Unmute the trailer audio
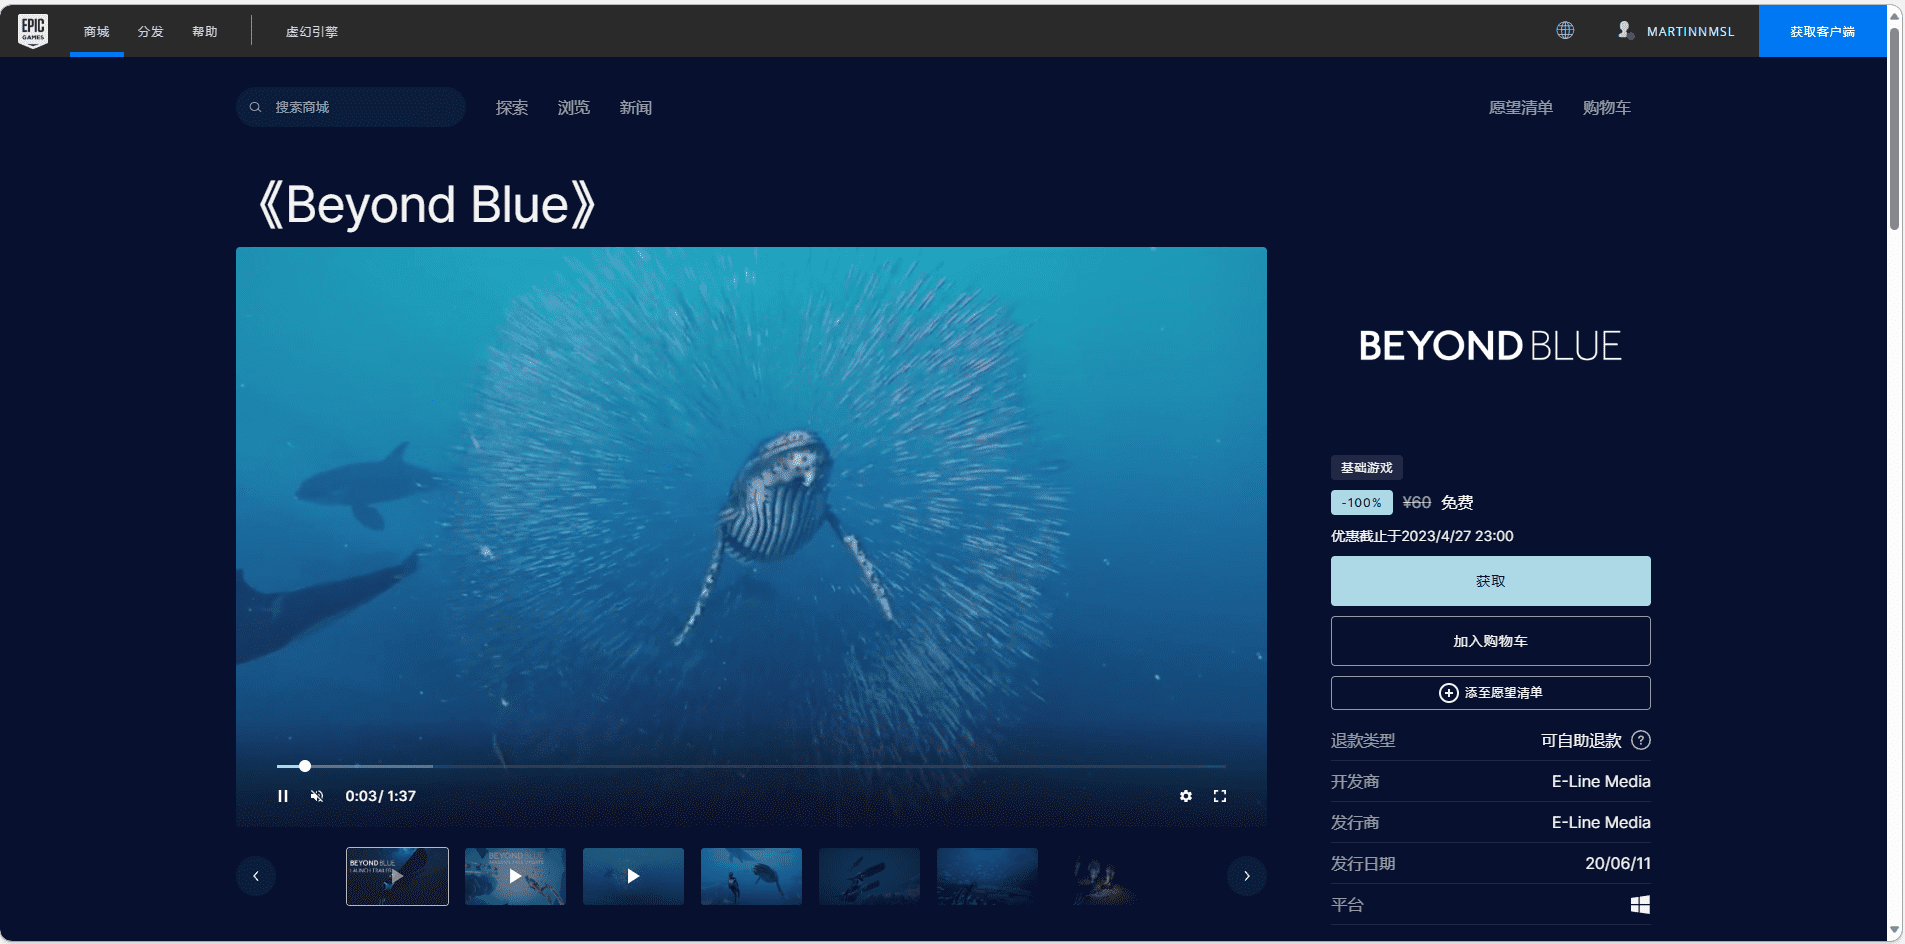 tap(317, 796)
